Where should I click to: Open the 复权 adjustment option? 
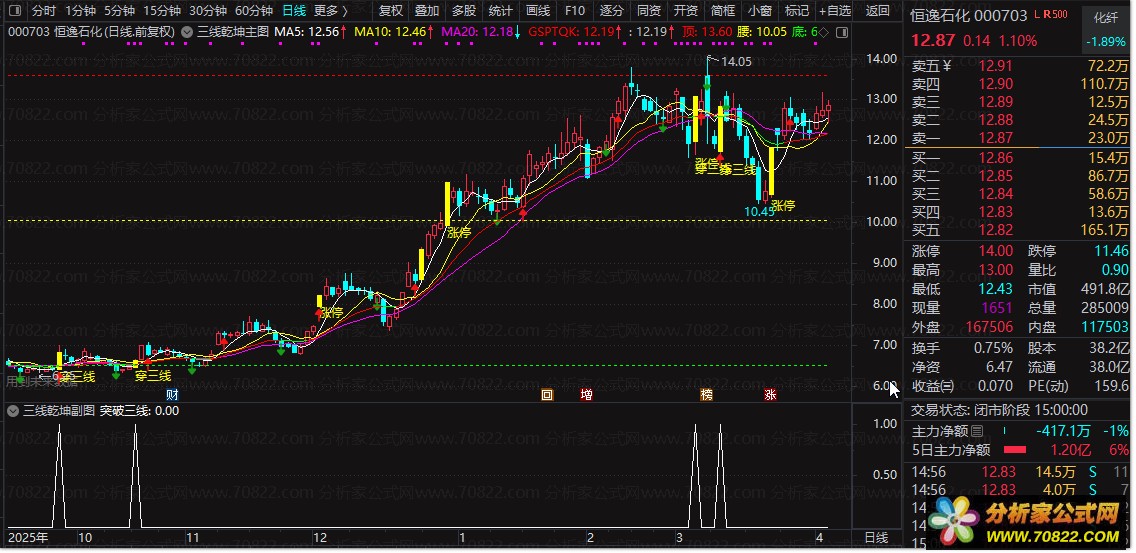[390, 11]
